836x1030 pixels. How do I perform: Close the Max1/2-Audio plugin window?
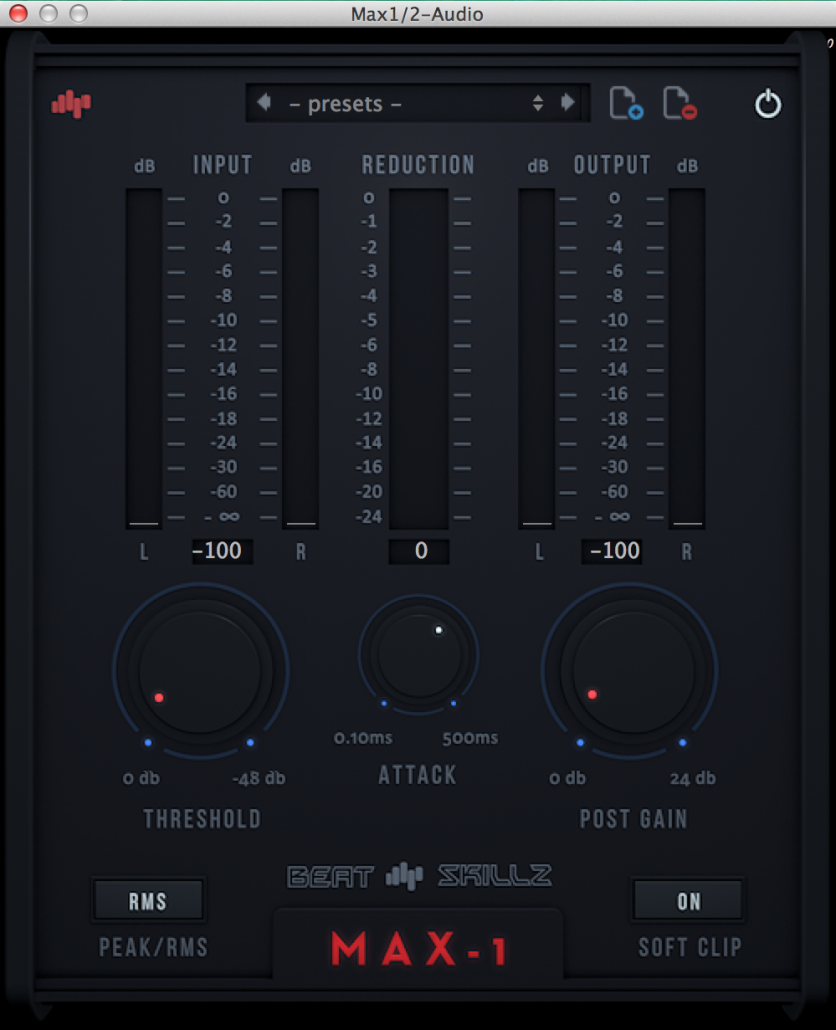18,13
